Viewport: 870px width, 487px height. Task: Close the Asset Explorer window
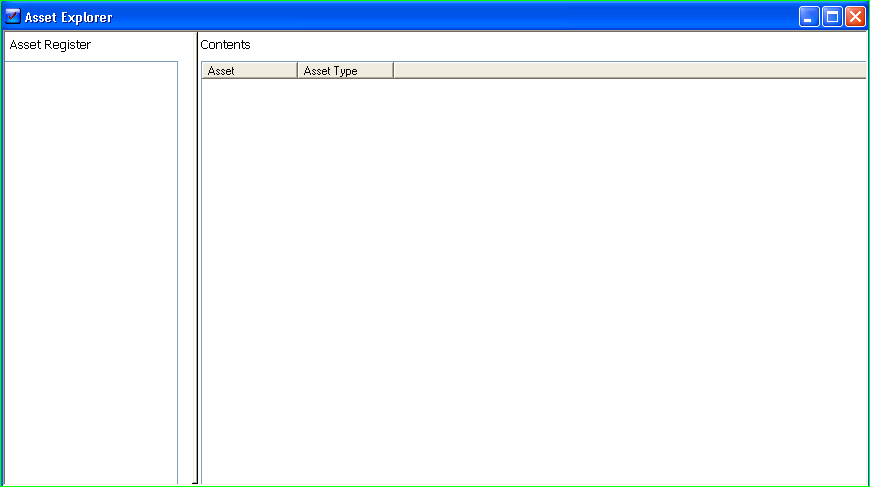(x=856, y=17)
